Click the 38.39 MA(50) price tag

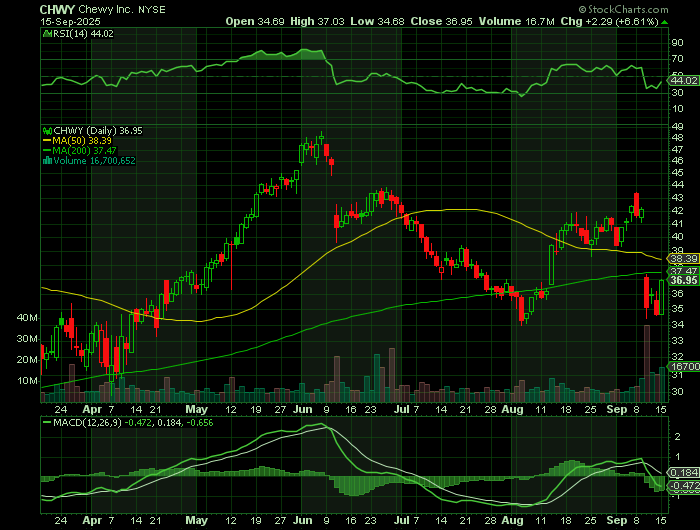point(683,259)
